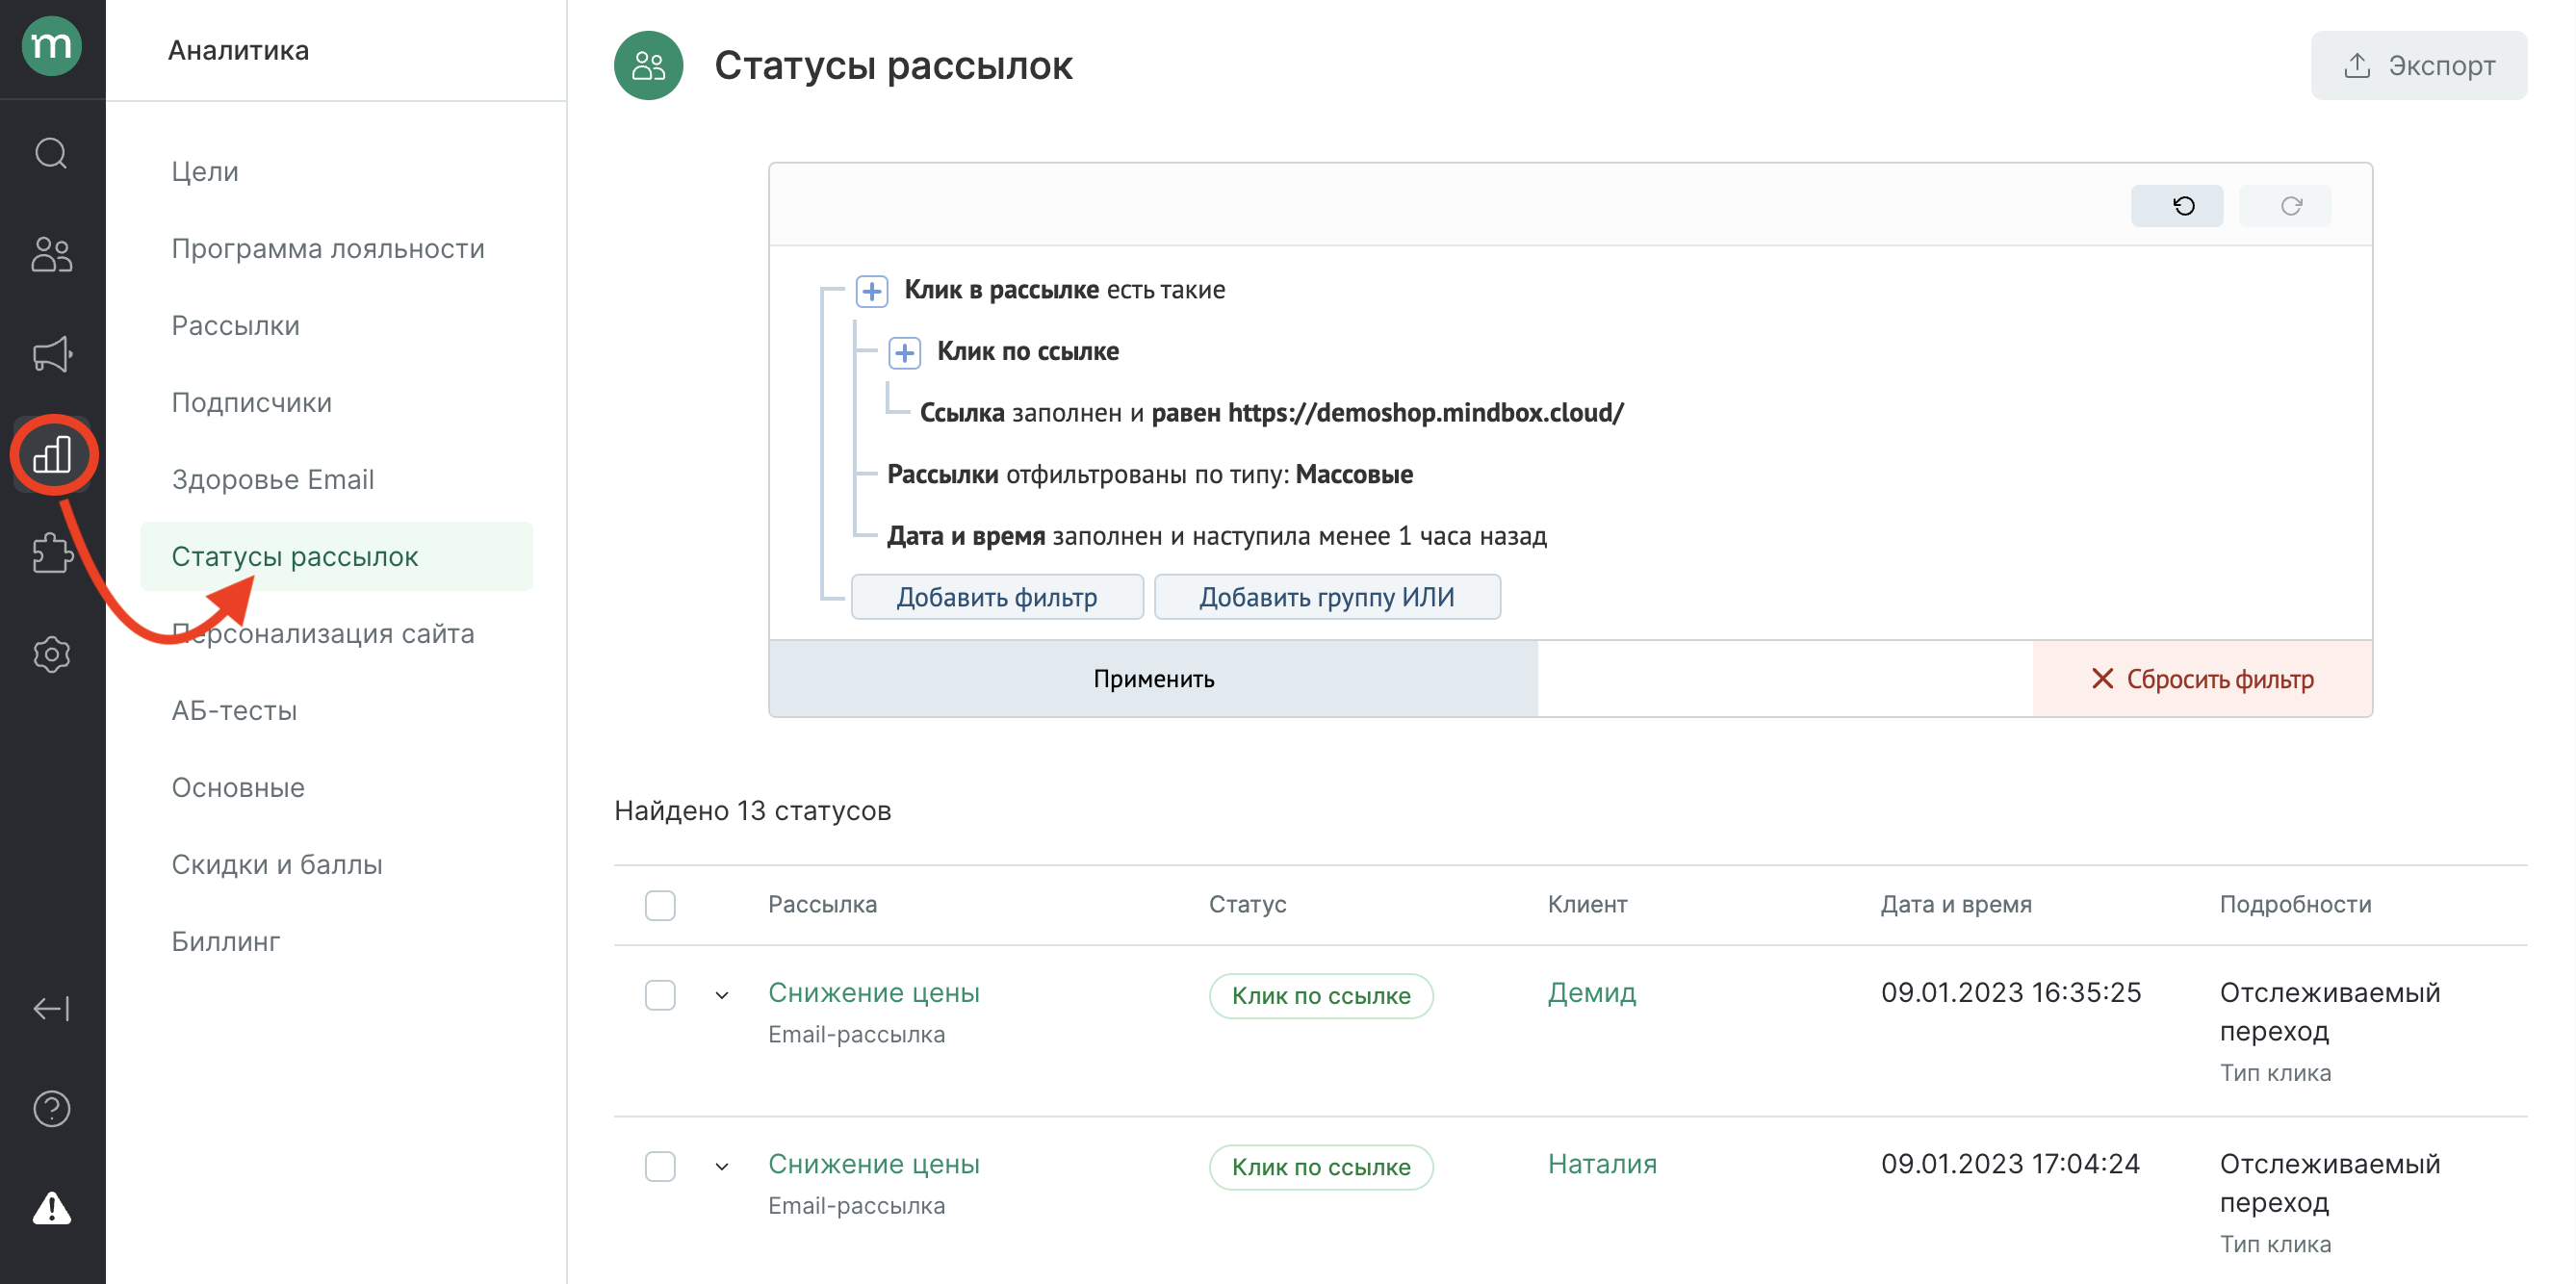
Task: Open the integrations puzzle piece icon
Action: pyautogui.click(x=52, y=553)
